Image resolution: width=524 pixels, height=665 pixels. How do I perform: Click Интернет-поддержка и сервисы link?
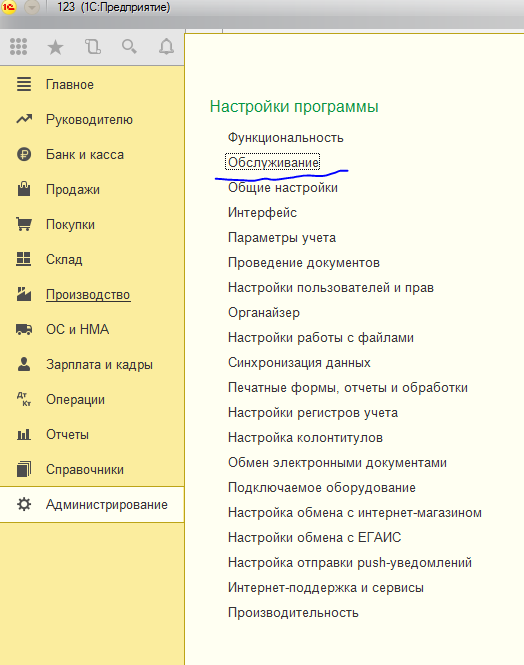(x=326, y=587)
